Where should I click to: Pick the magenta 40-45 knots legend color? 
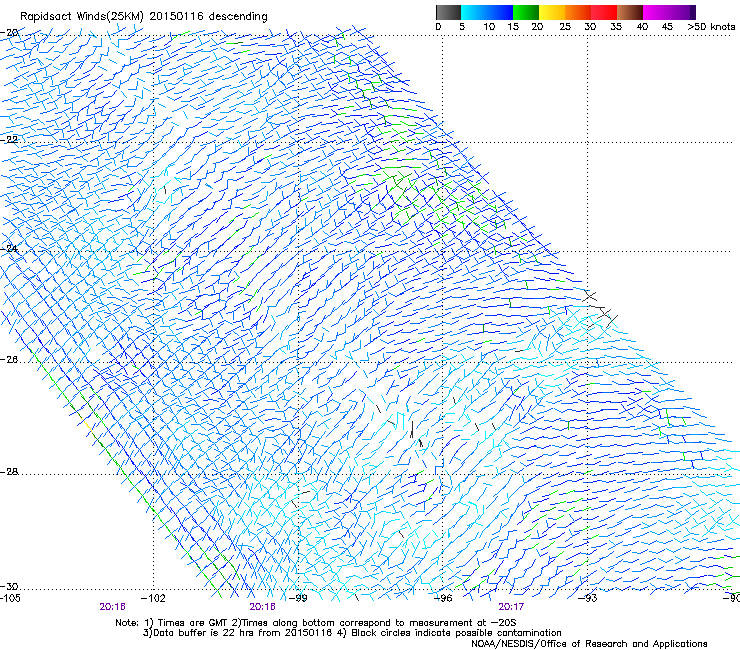tap(656, 12)
